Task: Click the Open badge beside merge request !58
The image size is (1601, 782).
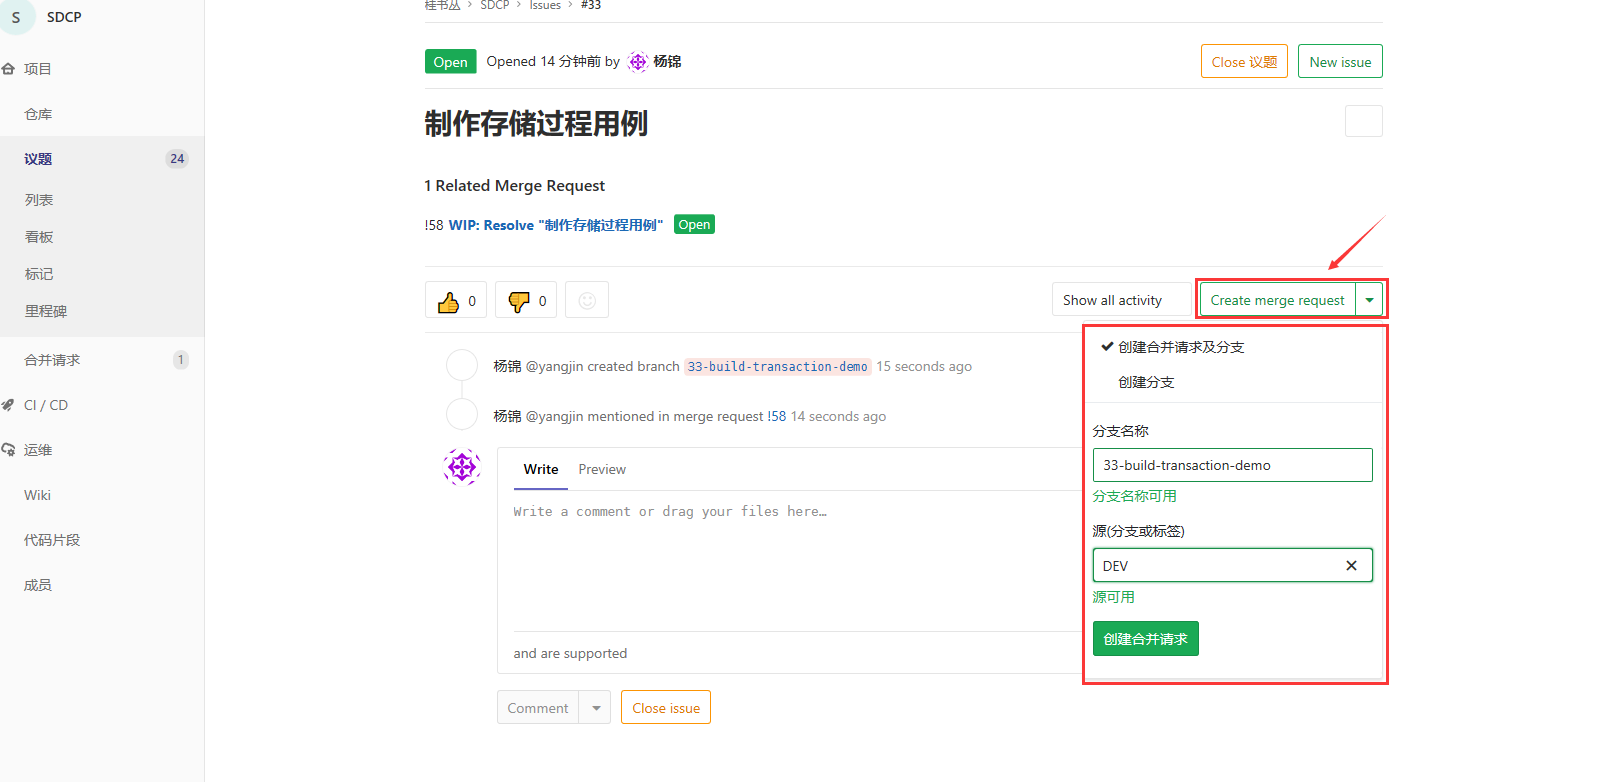Action: (x=694, y=224)
